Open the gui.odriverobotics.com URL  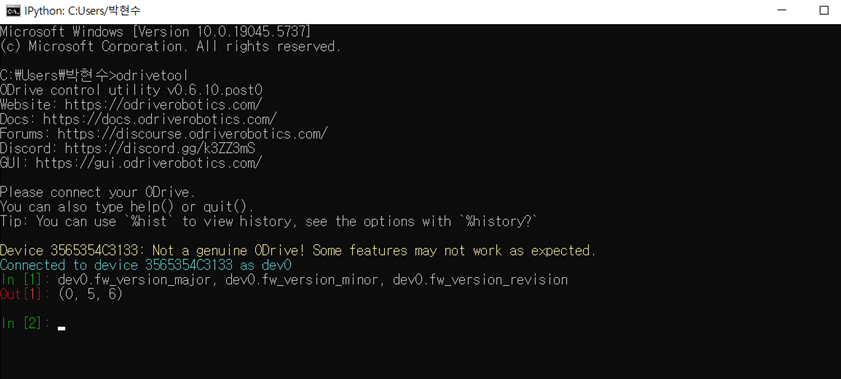click(x=149, y=163)
